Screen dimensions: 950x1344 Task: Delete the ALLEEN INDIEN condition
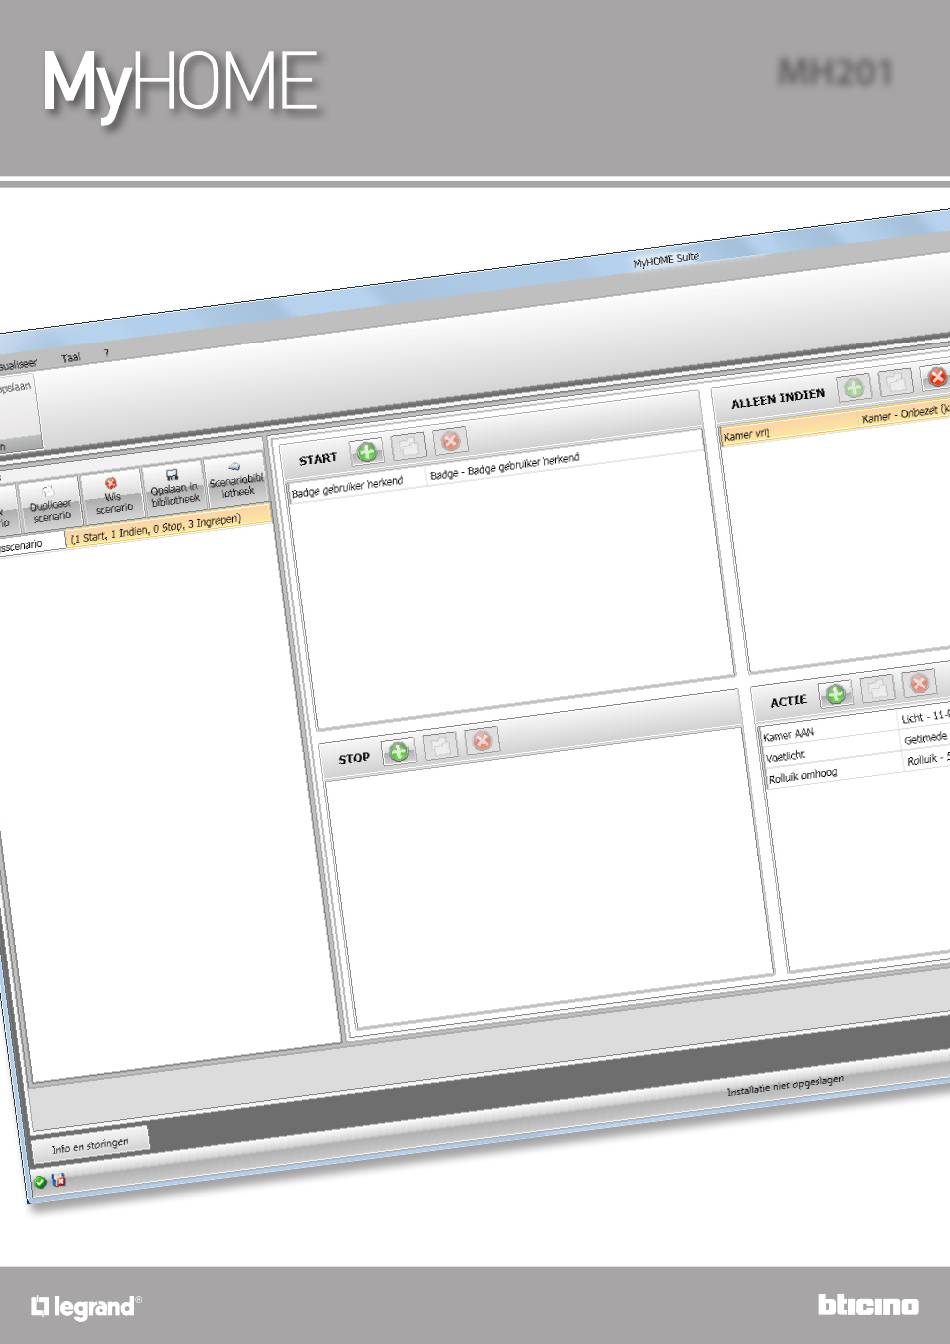coord(936,377)
